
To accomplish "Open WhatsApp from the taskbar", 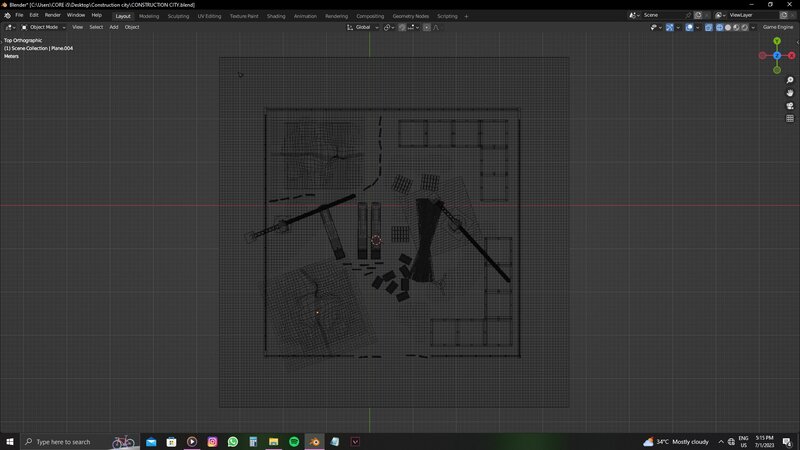I will point(233,441).
